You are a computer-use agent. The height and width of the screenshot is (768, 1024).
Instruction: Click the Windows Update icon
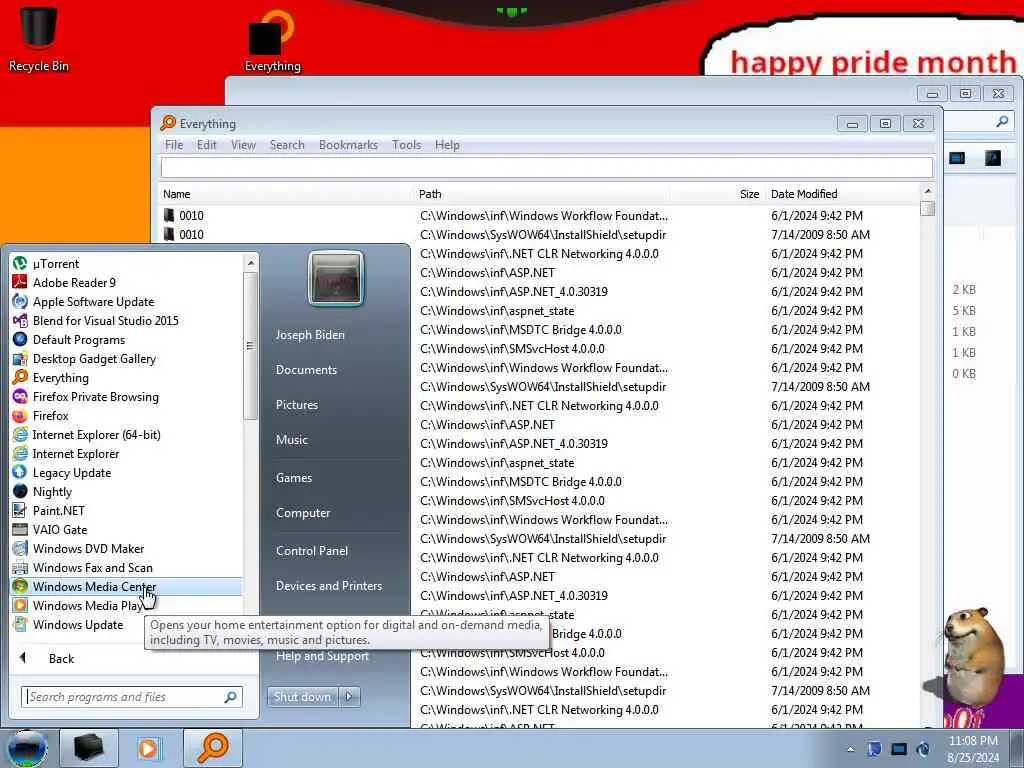[x=20, y=624]
